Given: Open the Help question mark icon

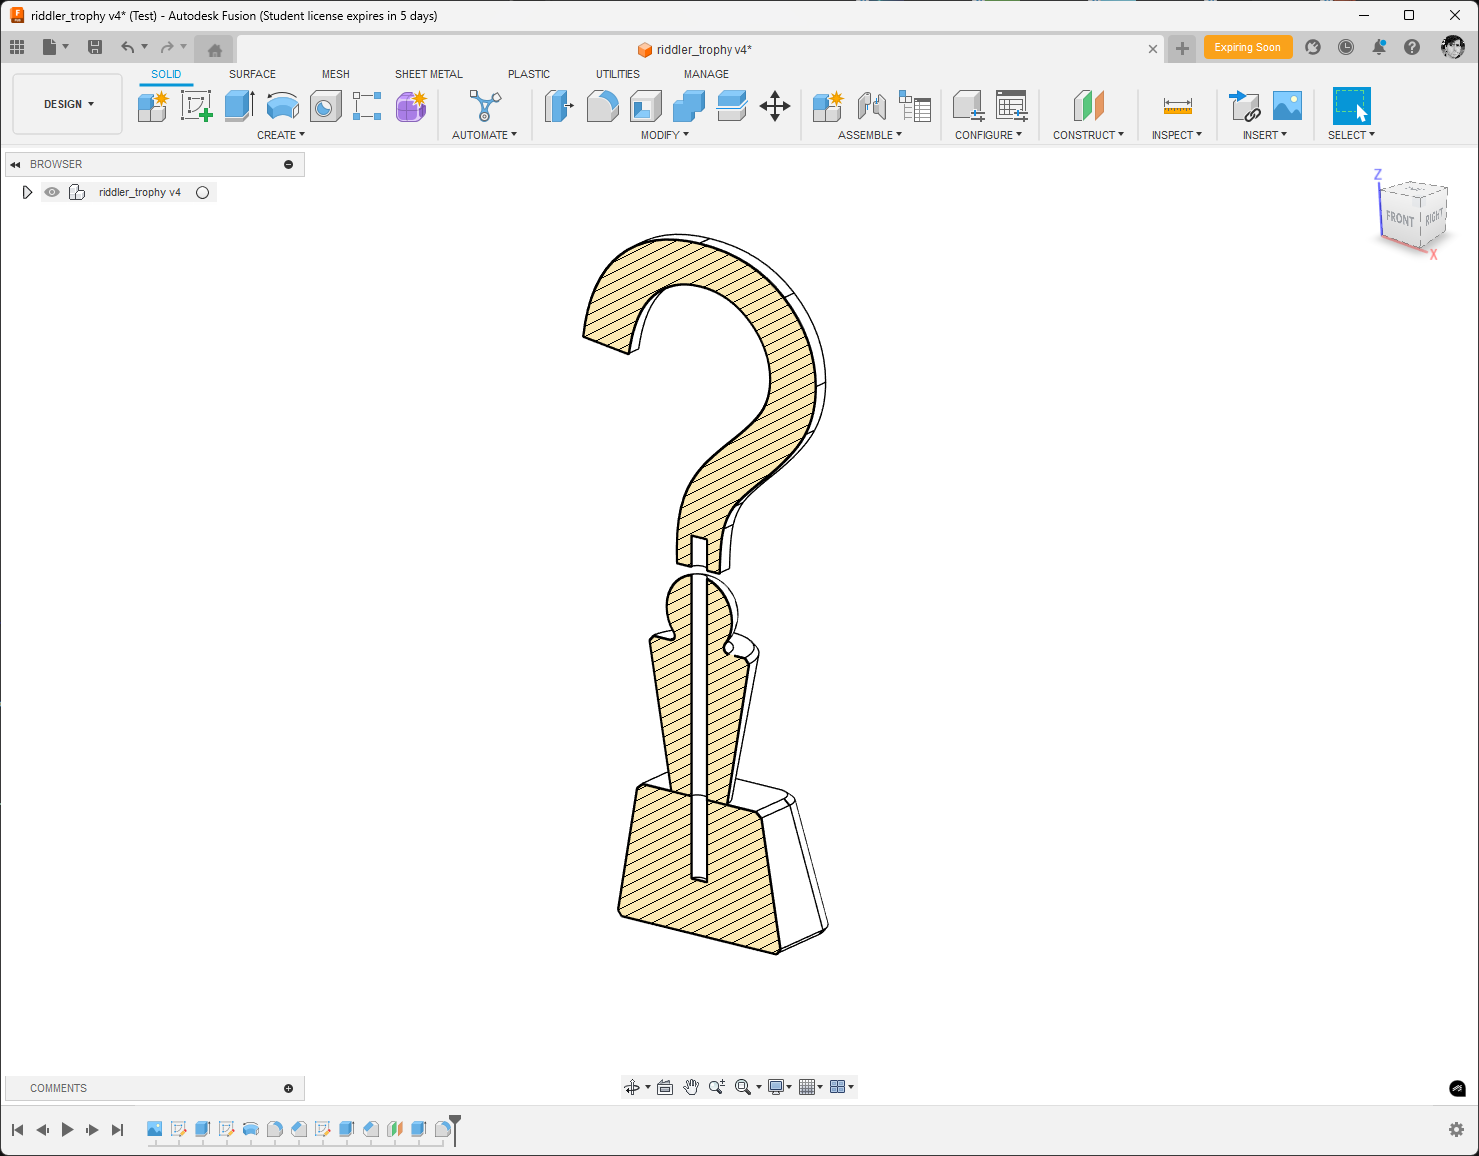Looking at the screenshot, I should point(1412,47).
